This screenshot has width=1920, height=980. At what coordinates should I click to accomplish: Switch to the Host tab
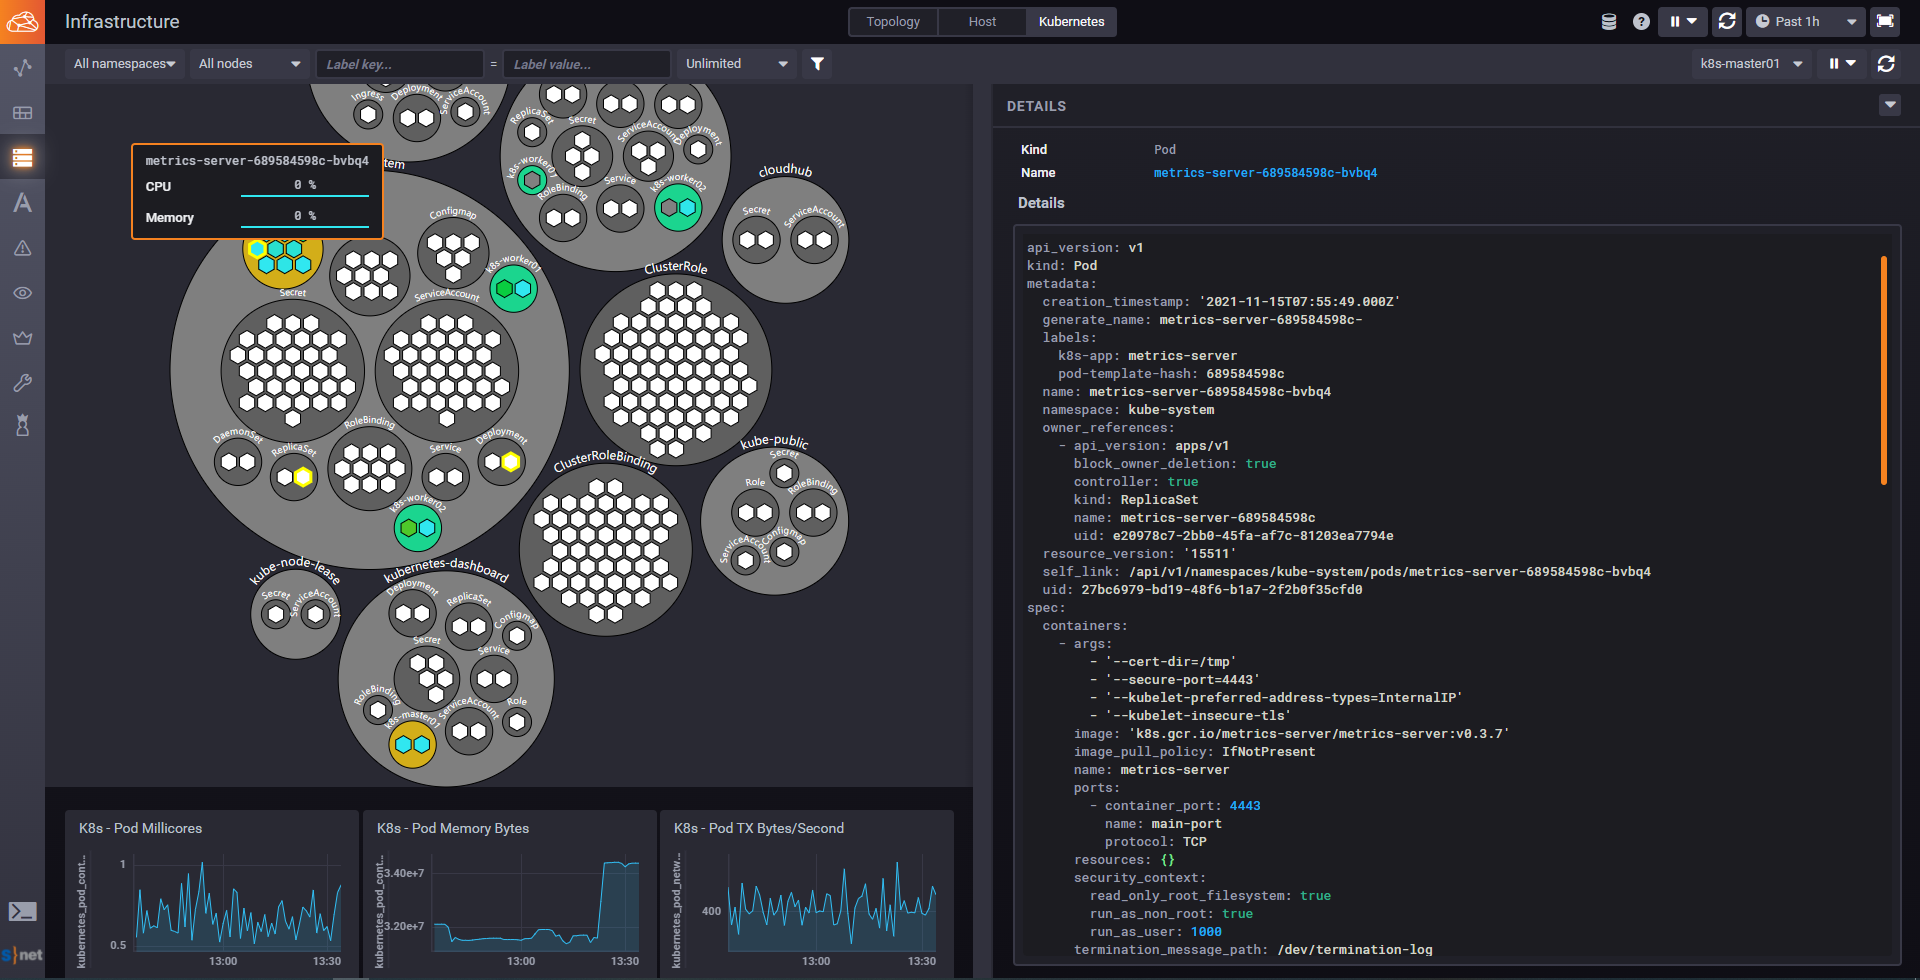pos(982,22)
